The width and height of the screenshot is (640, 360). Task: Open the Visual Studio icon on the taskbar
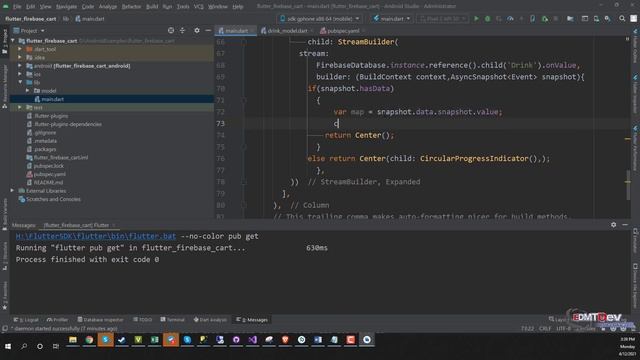click(x=253, y=340)
